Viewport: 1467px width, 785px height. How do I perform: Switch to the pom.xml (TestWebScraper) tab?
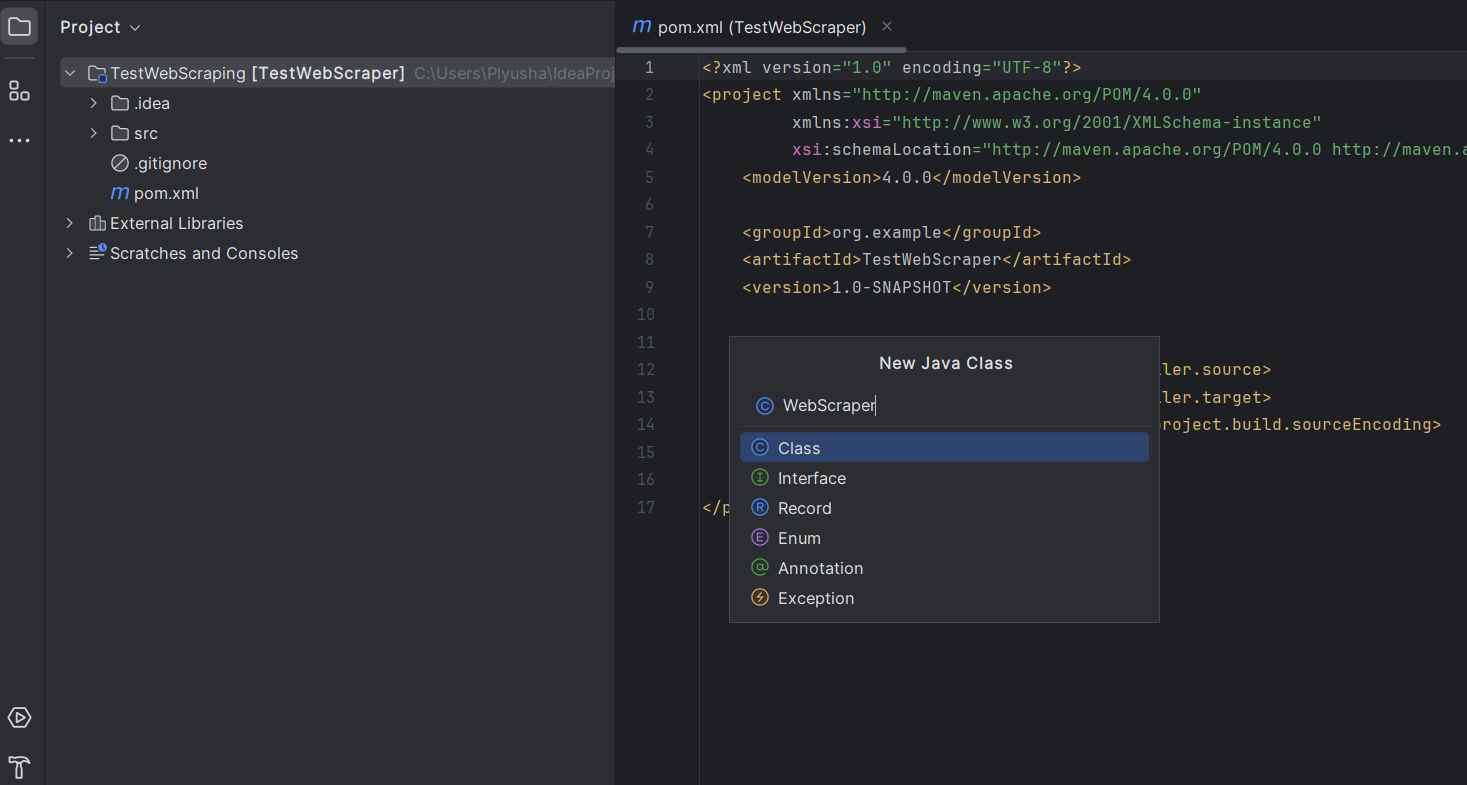(761, 27)
